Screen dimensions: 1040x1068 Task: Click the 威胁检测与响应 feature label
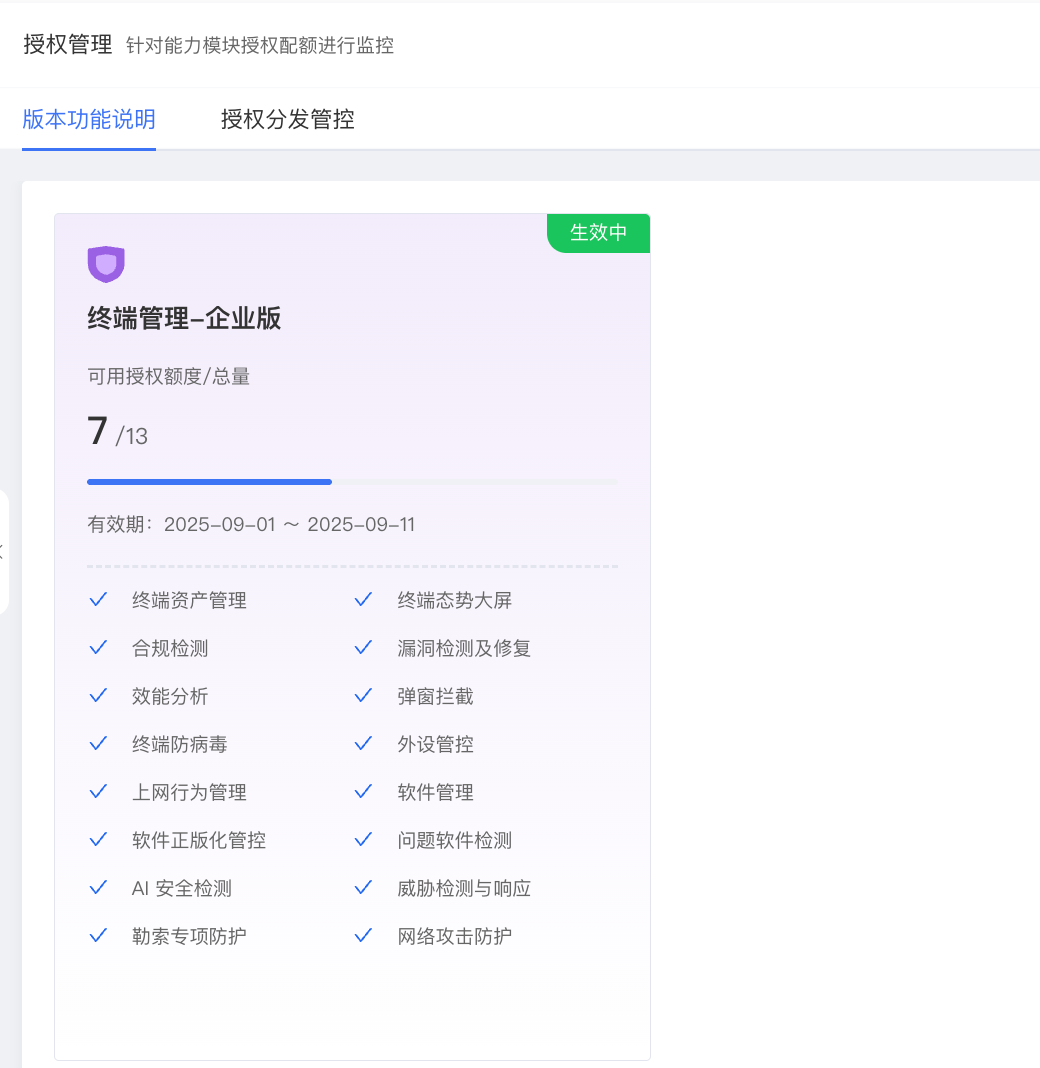click(x=464, y=888)
